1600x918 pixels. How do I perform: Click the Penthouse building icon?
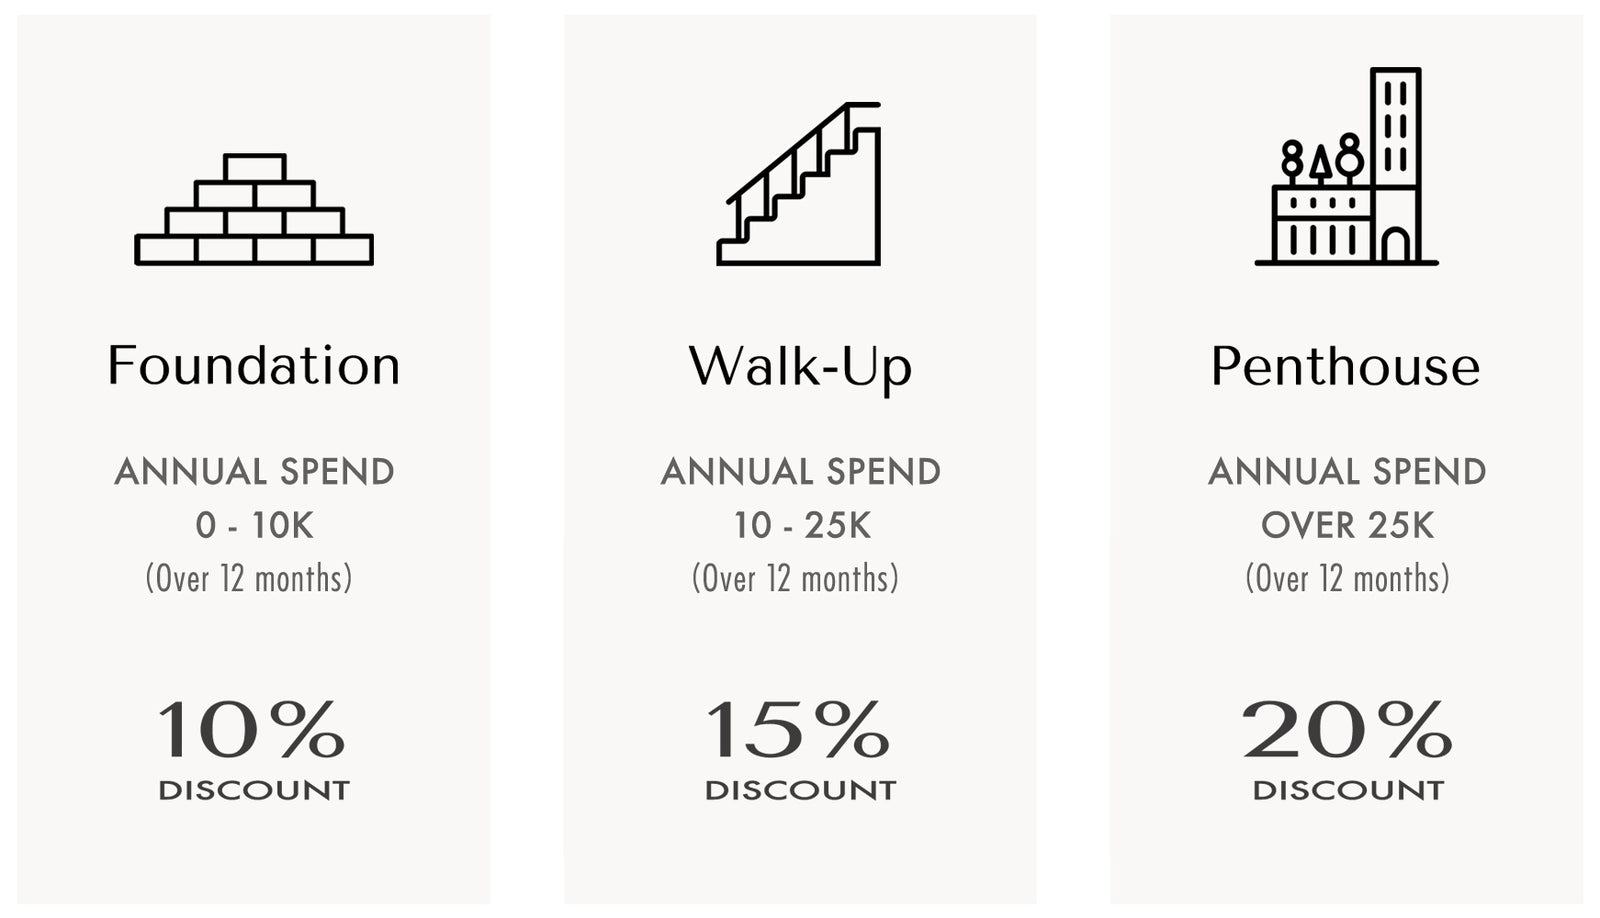(x=1346, y=167)
